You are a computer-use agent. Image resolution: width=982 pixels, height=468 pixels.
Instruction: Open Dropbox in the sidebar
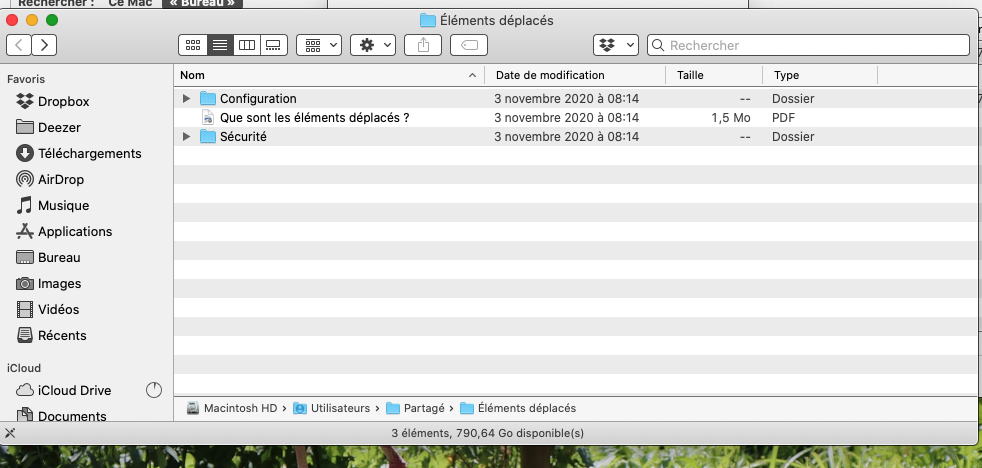point(53,101)
